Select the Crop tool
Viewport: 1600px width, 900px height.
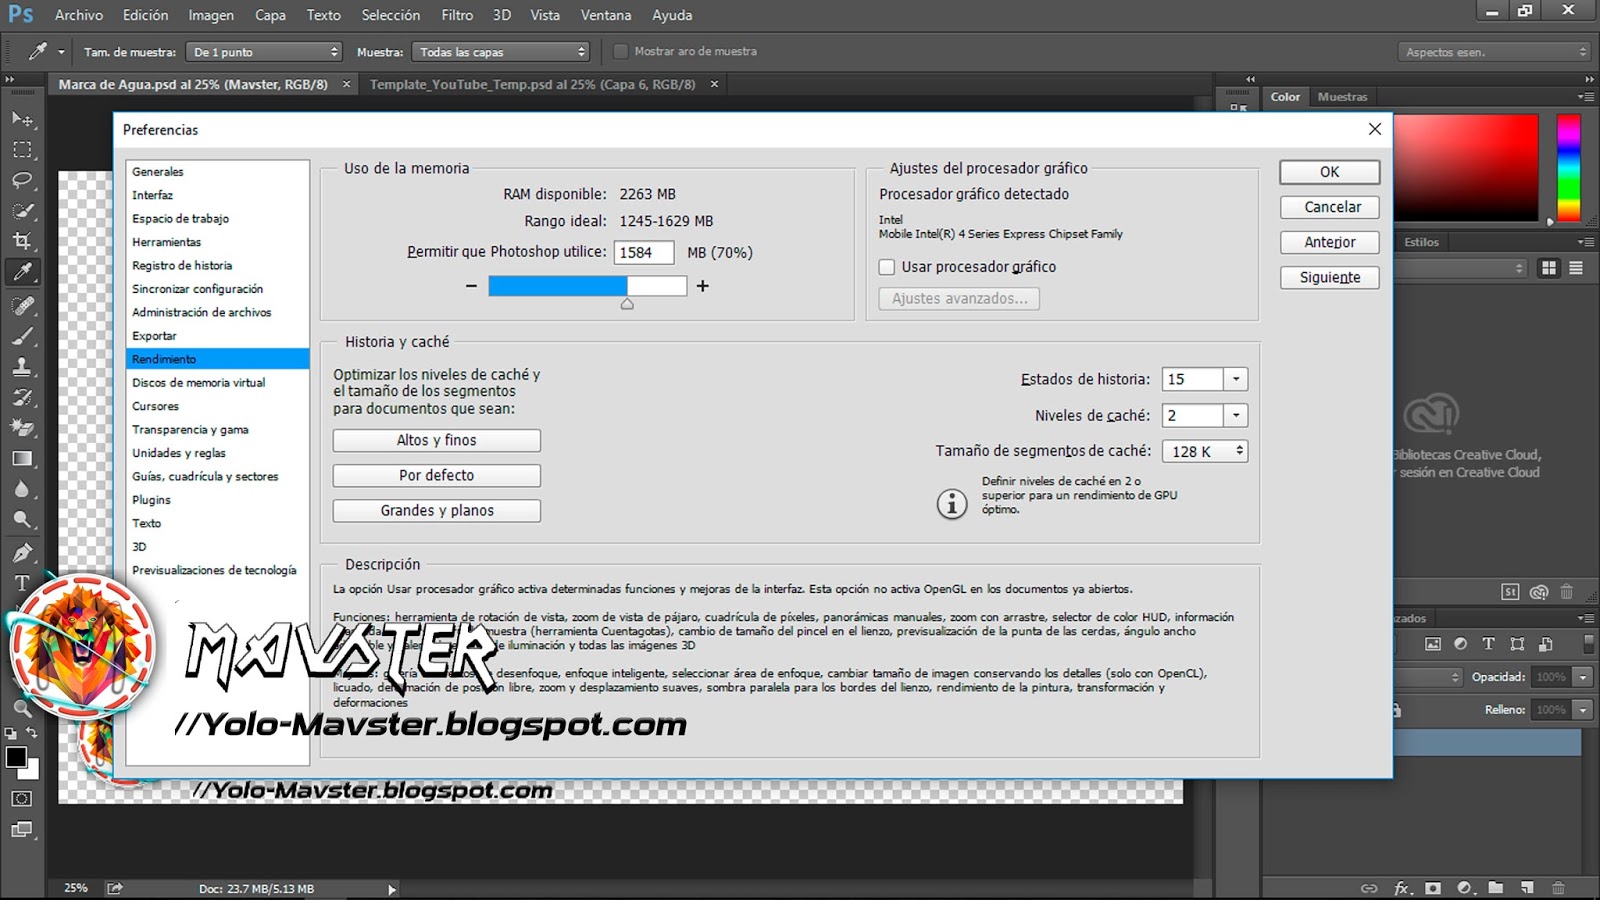pos(22,241)
